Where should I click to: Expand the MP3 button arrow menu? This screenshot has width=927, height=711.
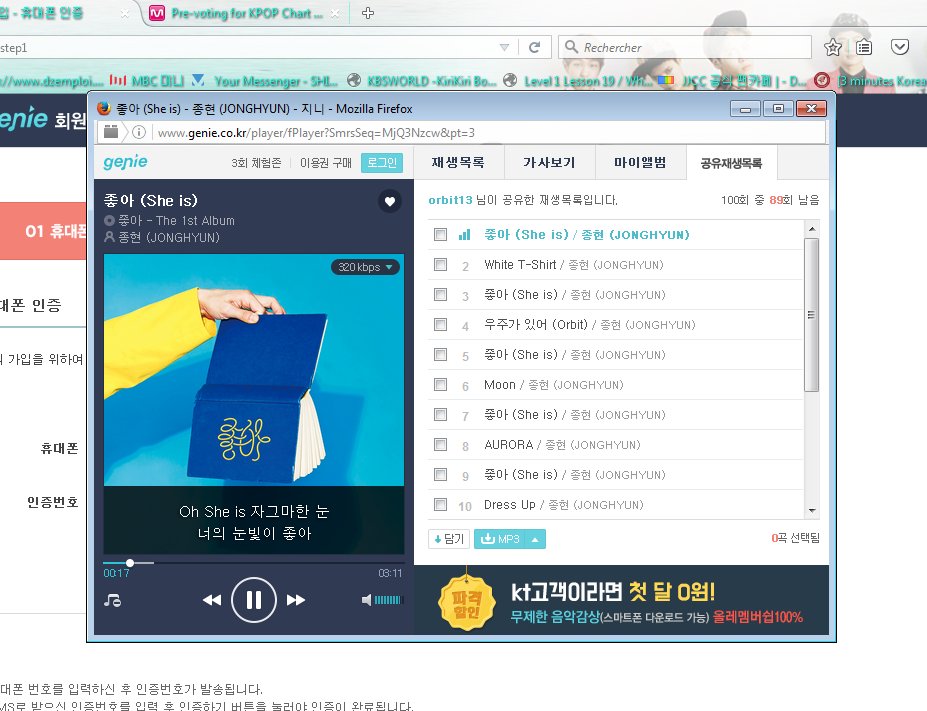535,539
